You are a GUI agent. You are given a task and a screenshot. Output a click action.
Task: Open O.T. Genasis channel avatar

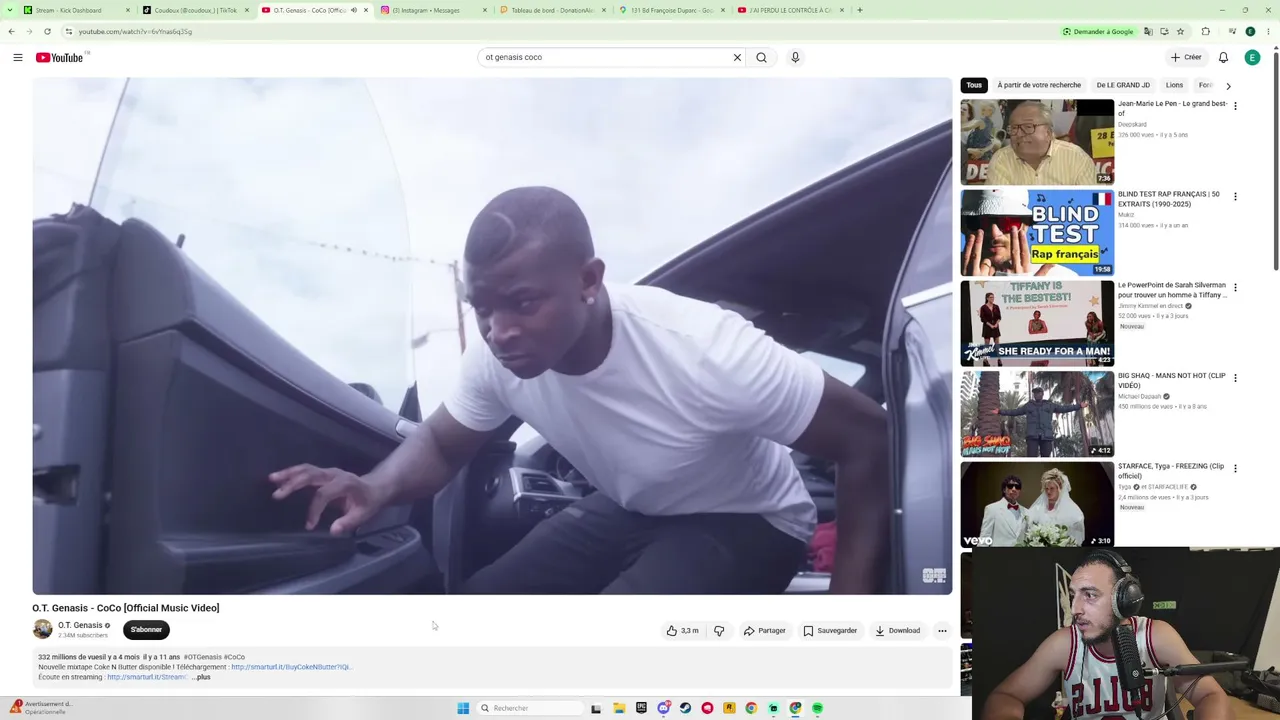click(42, 629)
